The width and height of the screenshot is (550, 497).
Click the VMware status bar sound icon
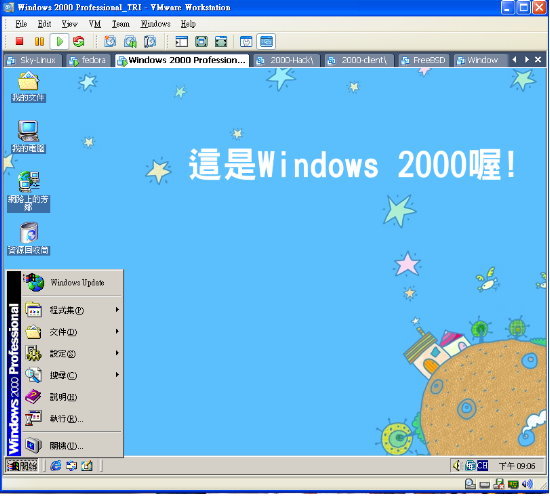tap(527, 484)
